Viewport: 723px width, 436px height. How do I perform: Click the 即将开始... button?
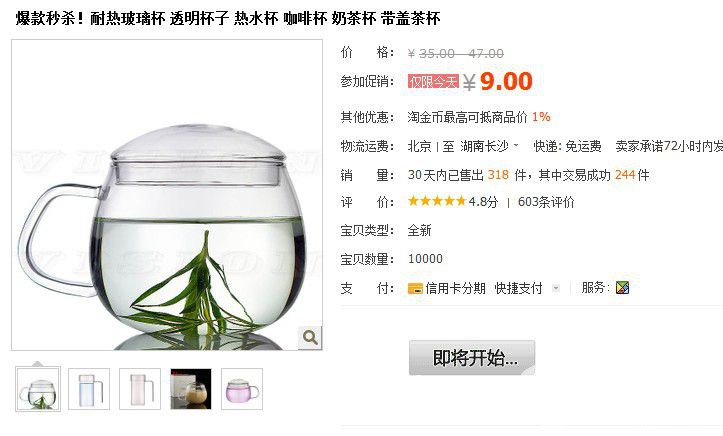(x=472, y=358)
